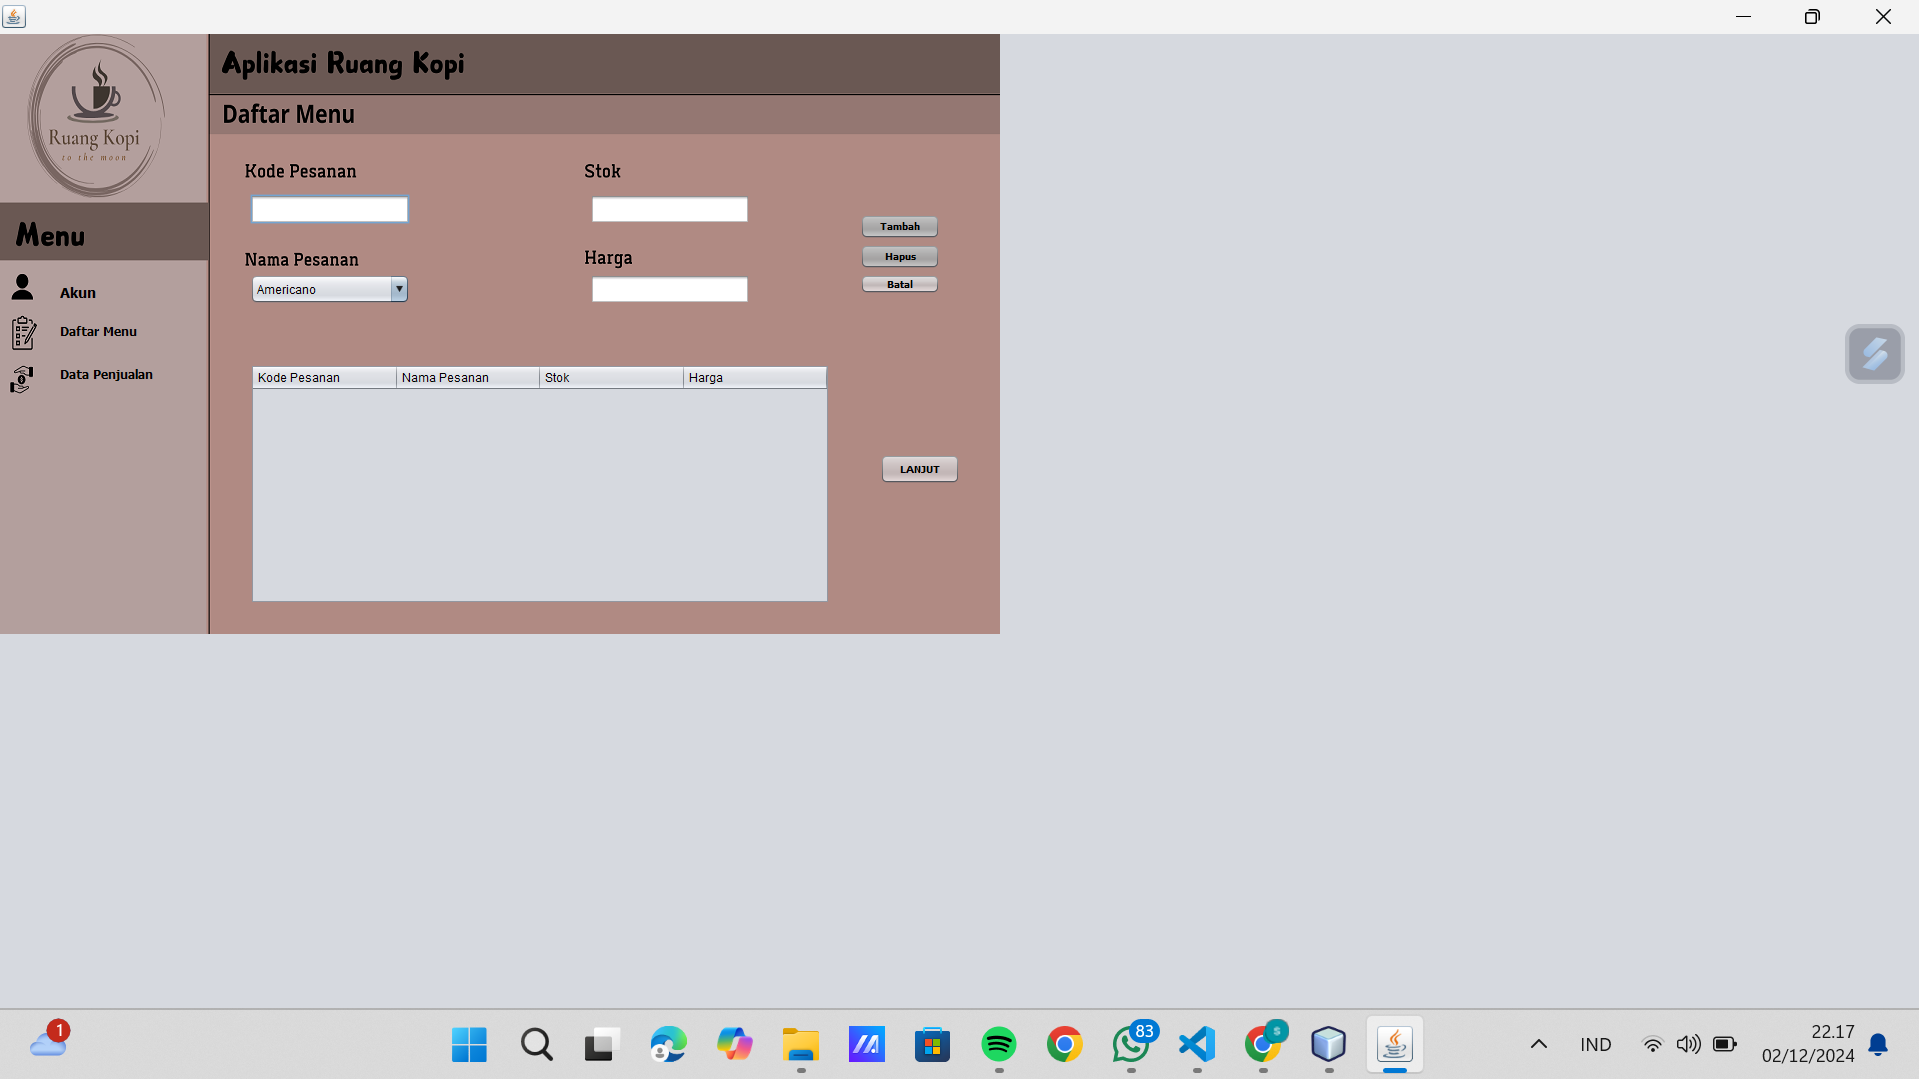
Task: Open Spotify from the taskbar
Action: pyautogui.click(x=998, y=1044)
